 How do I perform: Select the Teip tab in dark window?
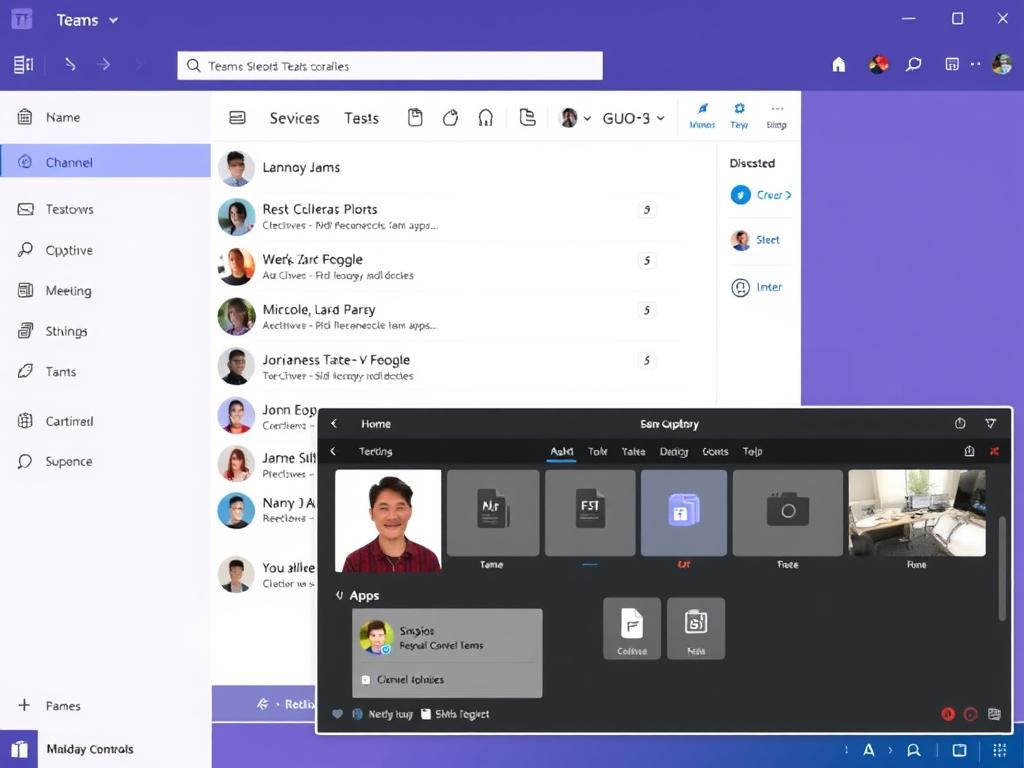tap(752, 451)
